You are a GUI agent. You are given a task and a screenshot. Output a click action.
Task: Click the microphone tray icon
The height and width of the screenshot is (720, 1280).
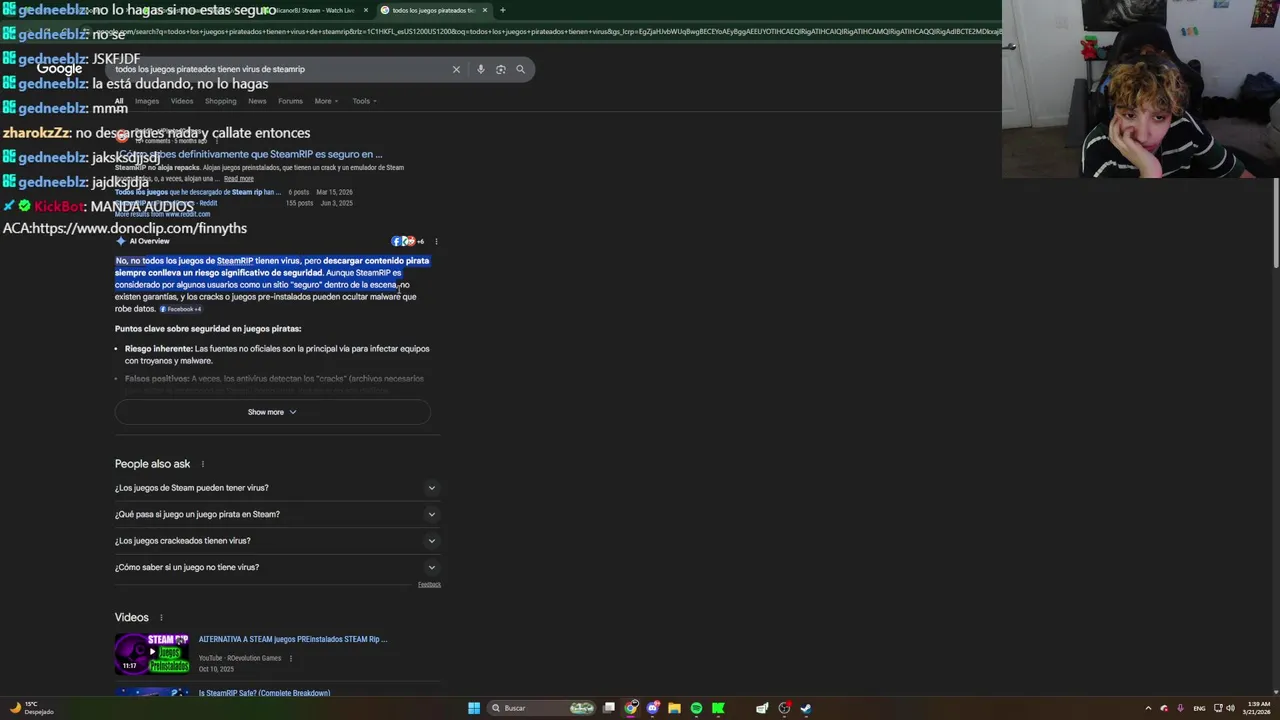point(1181,708)
